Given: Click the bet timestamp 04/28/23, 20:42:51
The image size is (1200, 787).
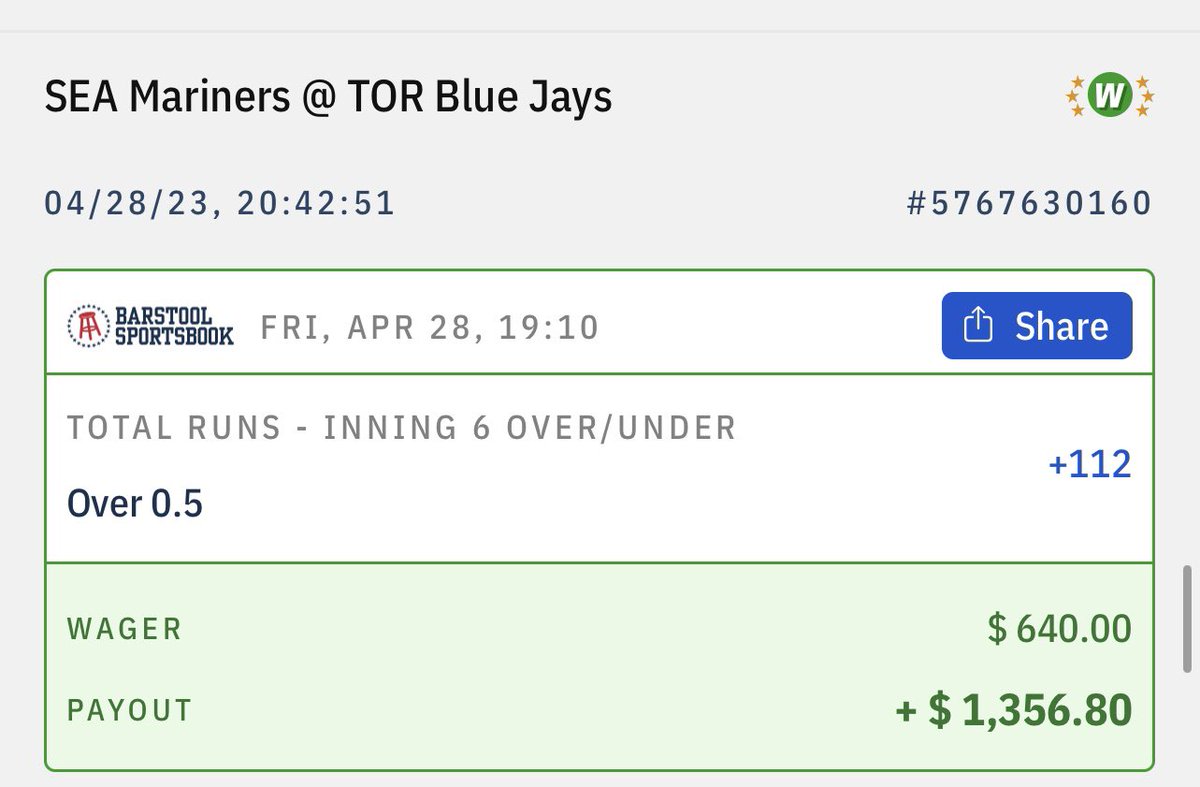Looking at the screenshot, I should pyautogui.click(x=220, y=204).
